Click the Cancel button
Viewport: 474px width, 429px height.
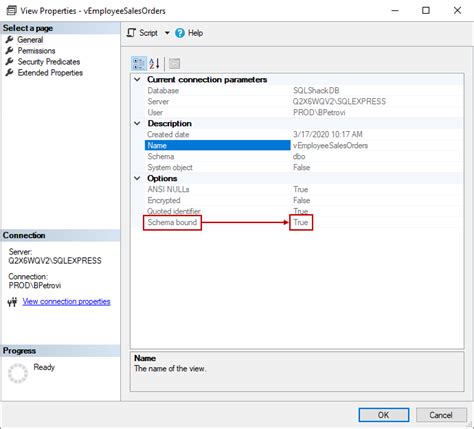point(441,415)
